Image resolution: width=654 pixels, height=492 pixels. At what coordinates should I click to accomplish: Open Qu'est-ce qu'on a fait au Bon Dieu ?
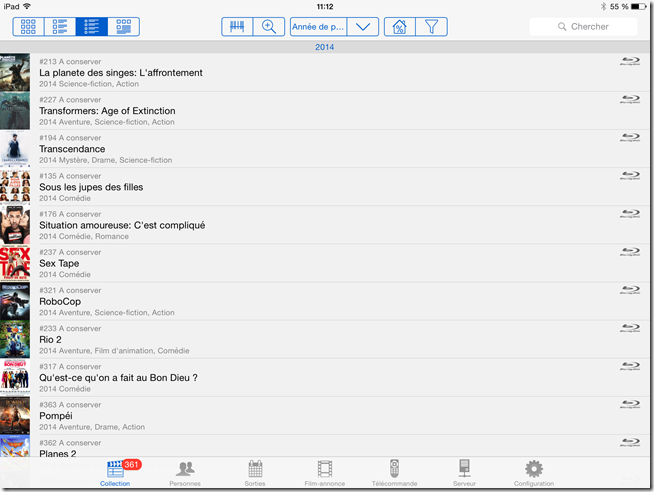[x=325, y=377]
